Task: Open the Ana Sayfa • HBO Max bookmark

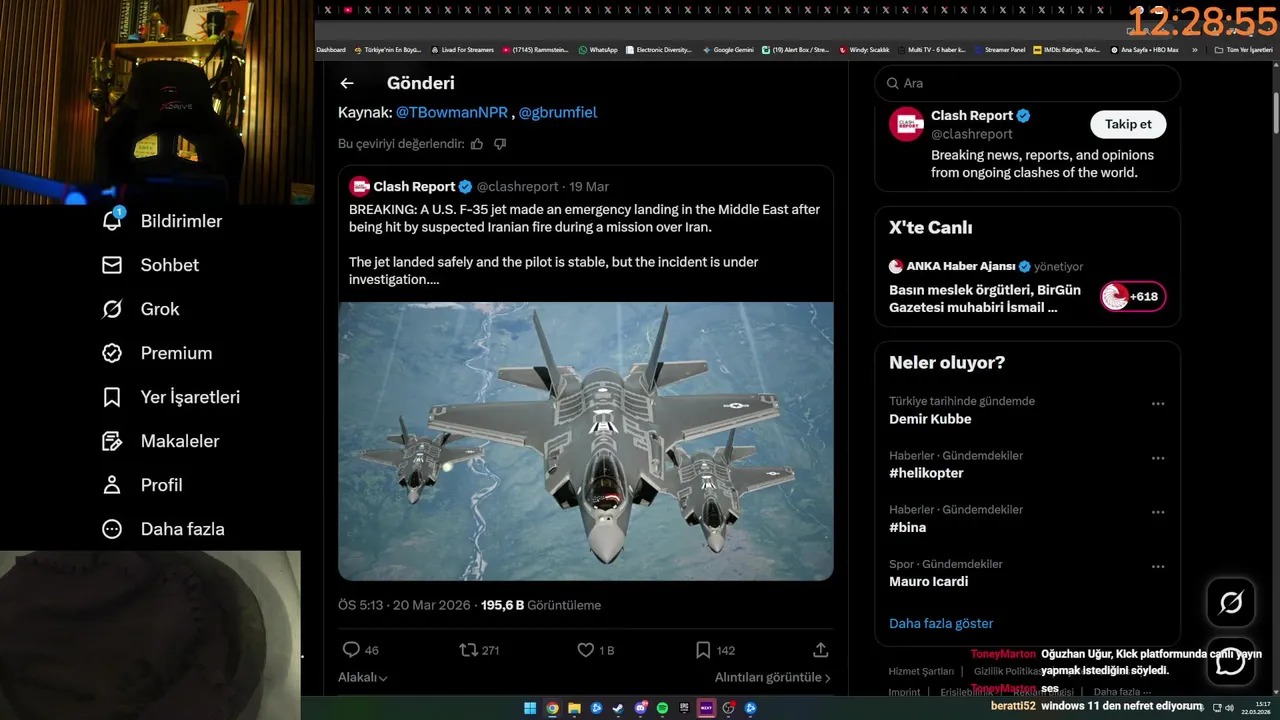Action: 1145,49
